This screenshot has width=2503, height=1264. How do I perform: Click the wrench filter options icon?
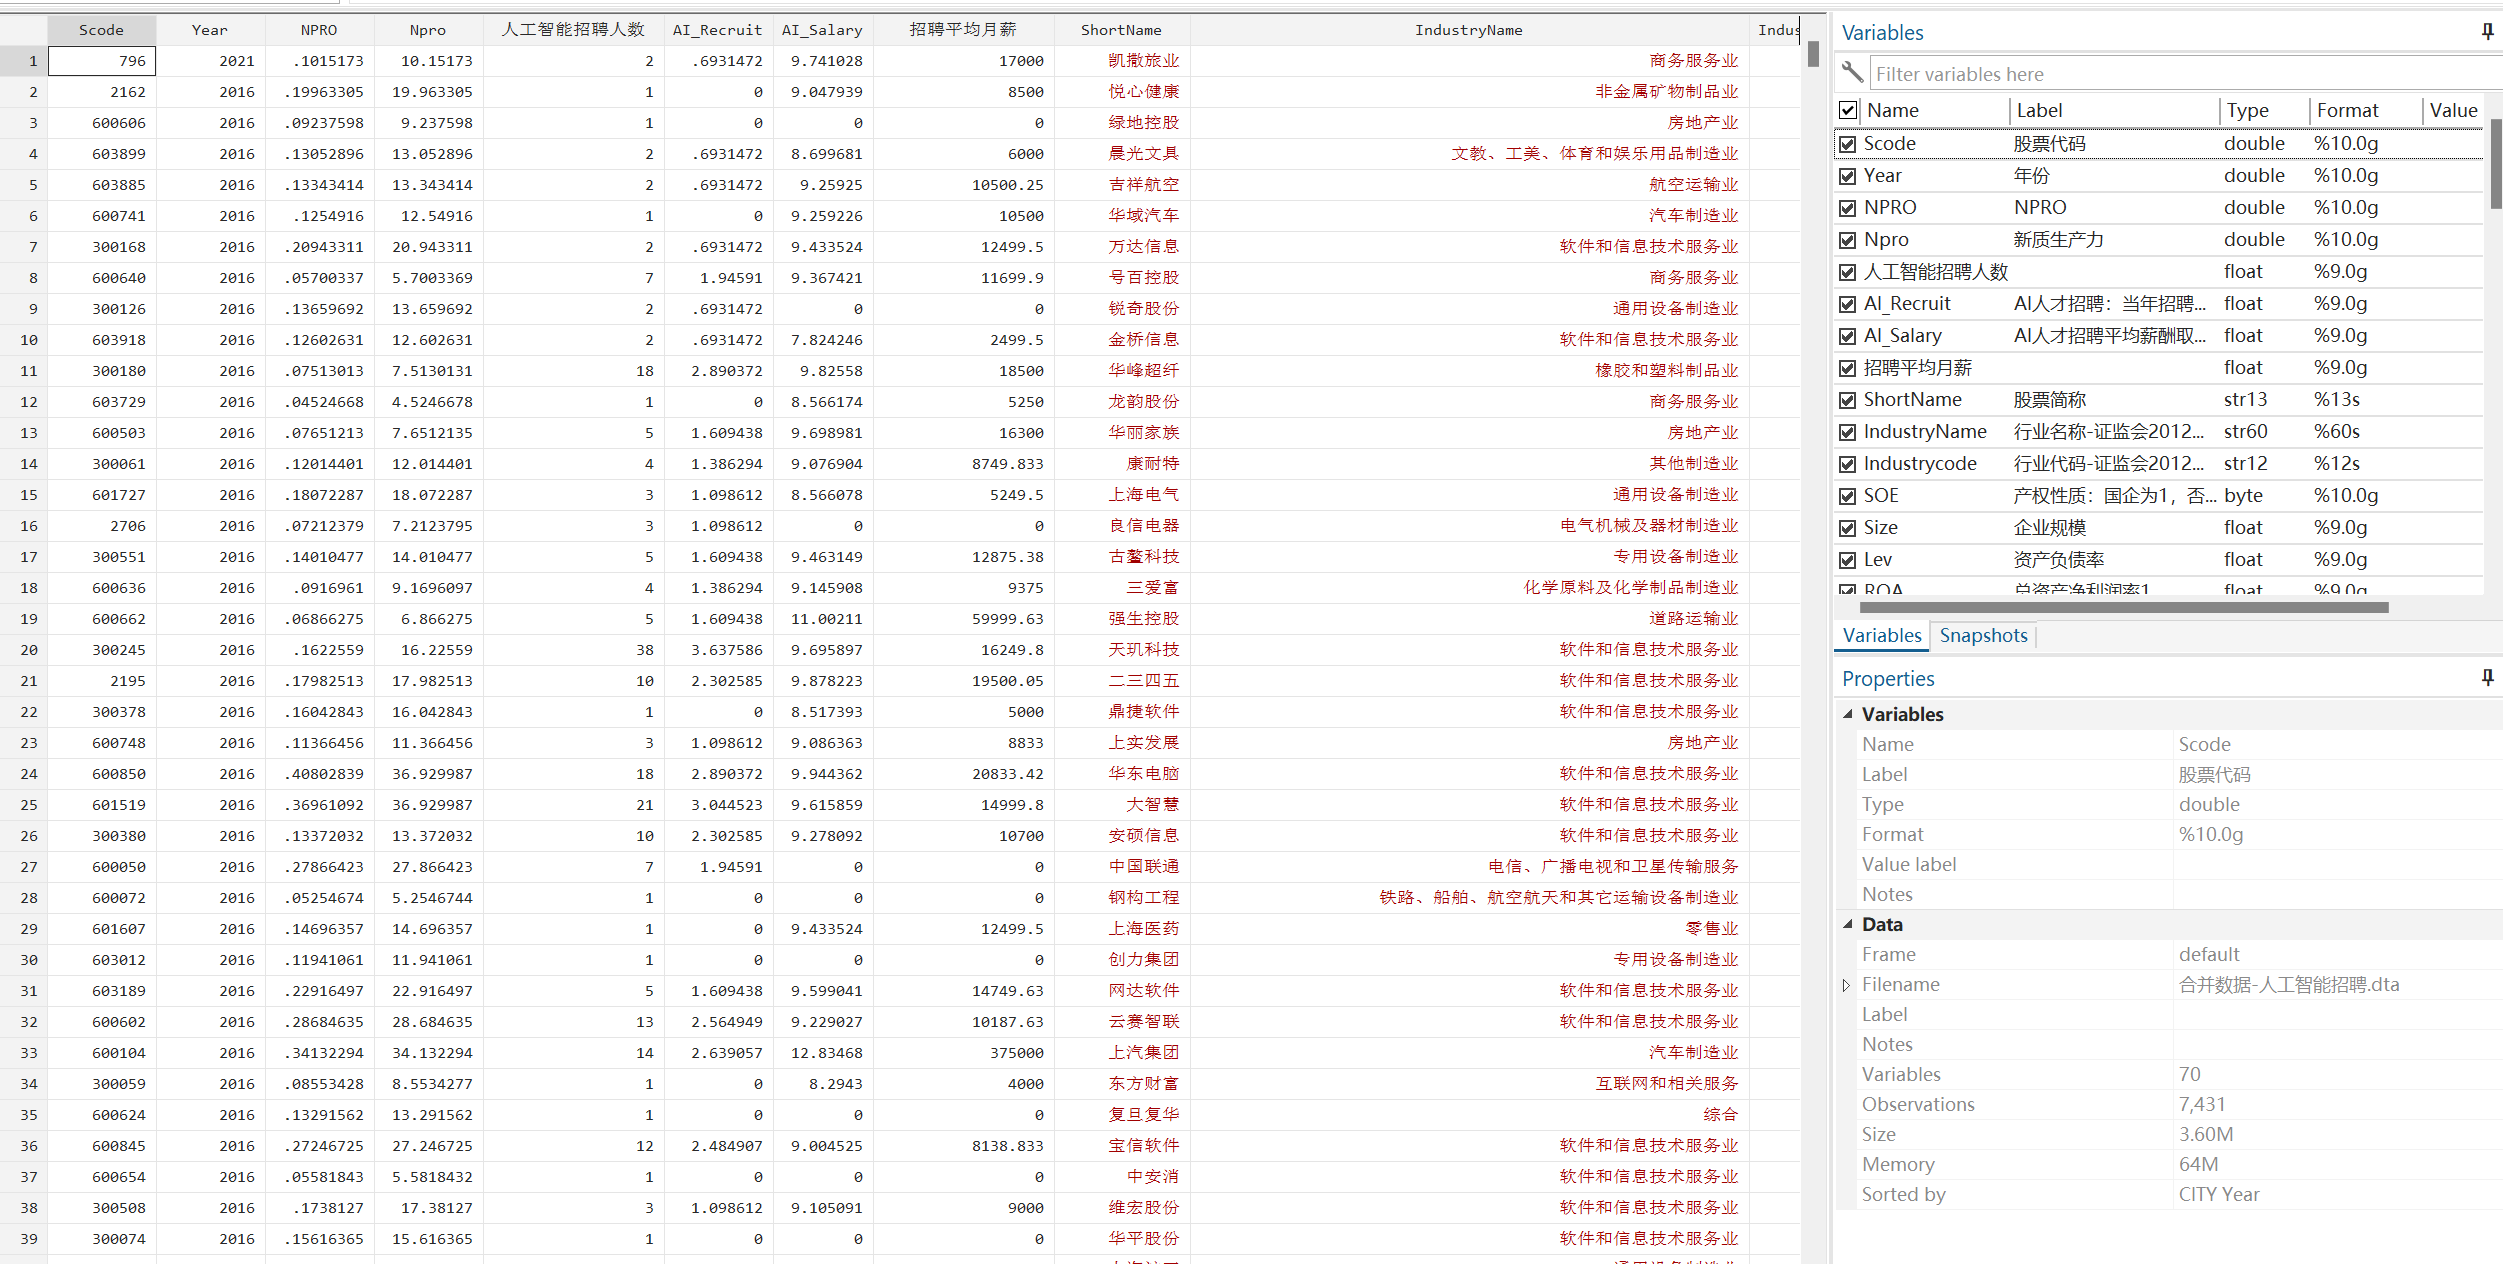(1852, 72)
